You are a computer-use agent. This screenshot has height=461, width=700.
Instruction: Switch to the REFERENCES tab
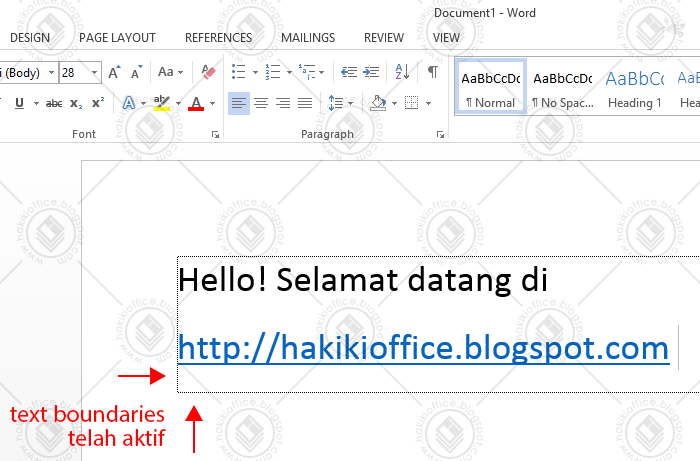[219, 38]
